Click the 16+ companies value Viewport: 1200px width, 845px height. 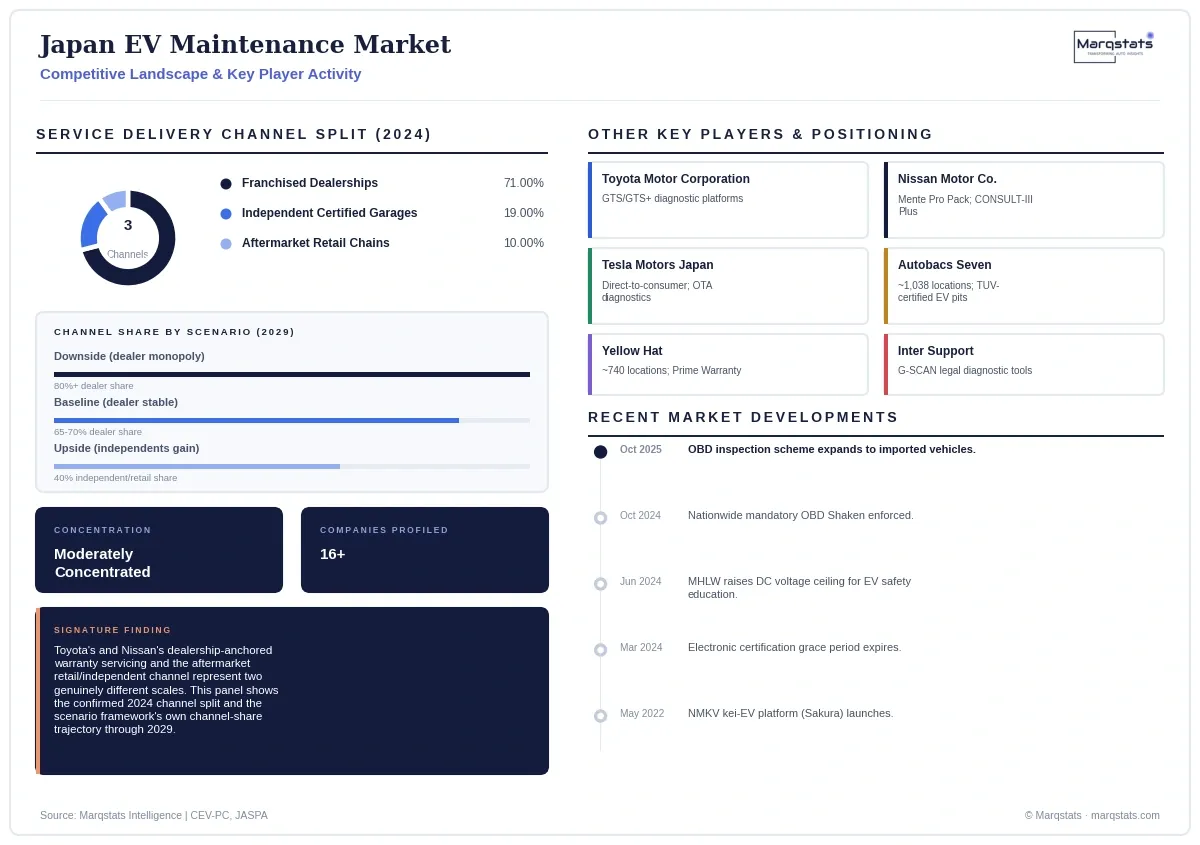point(332,554)
